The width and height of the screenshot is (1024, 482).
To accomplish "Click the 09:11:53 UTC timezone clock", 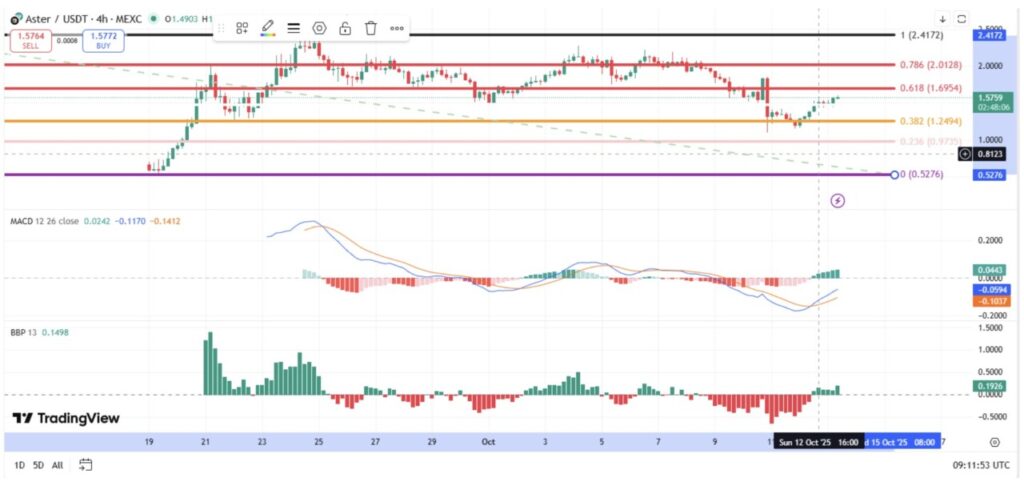I will point(986,465).
